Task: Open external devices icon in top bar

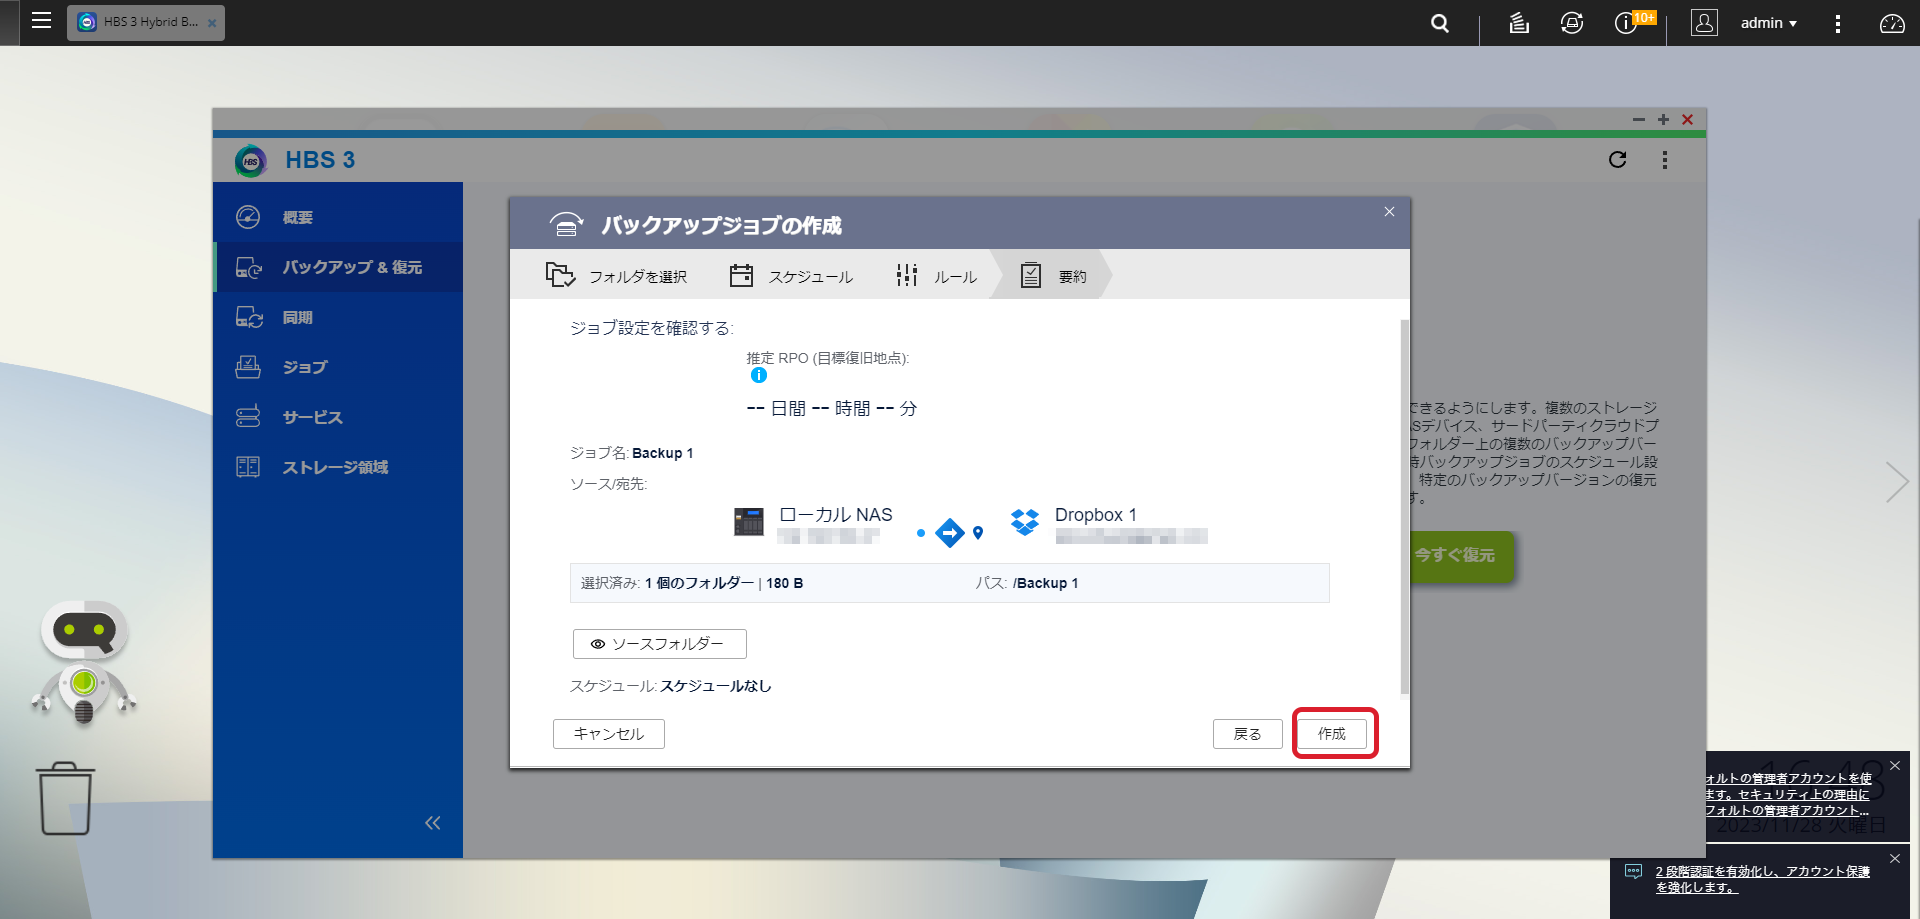Action: click(1572, 22)
